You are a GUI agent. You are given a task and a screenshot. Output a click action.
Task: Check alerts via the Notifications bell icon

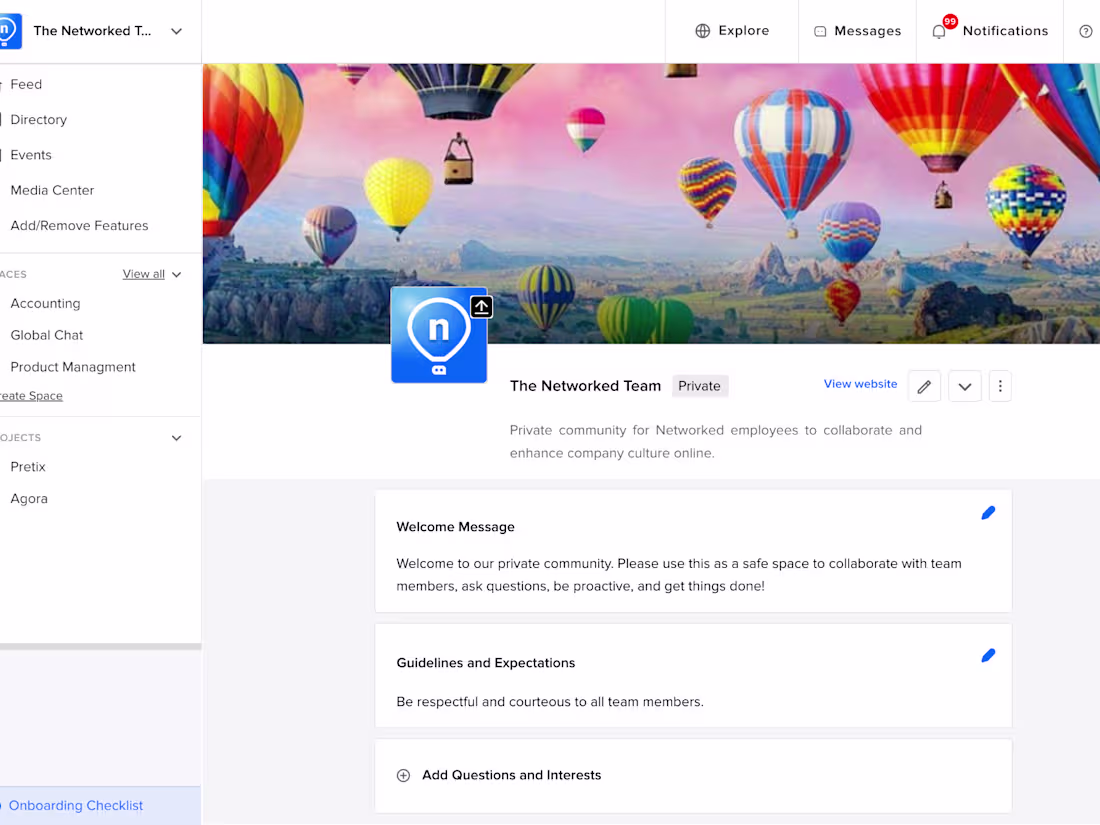pos(938,31)
